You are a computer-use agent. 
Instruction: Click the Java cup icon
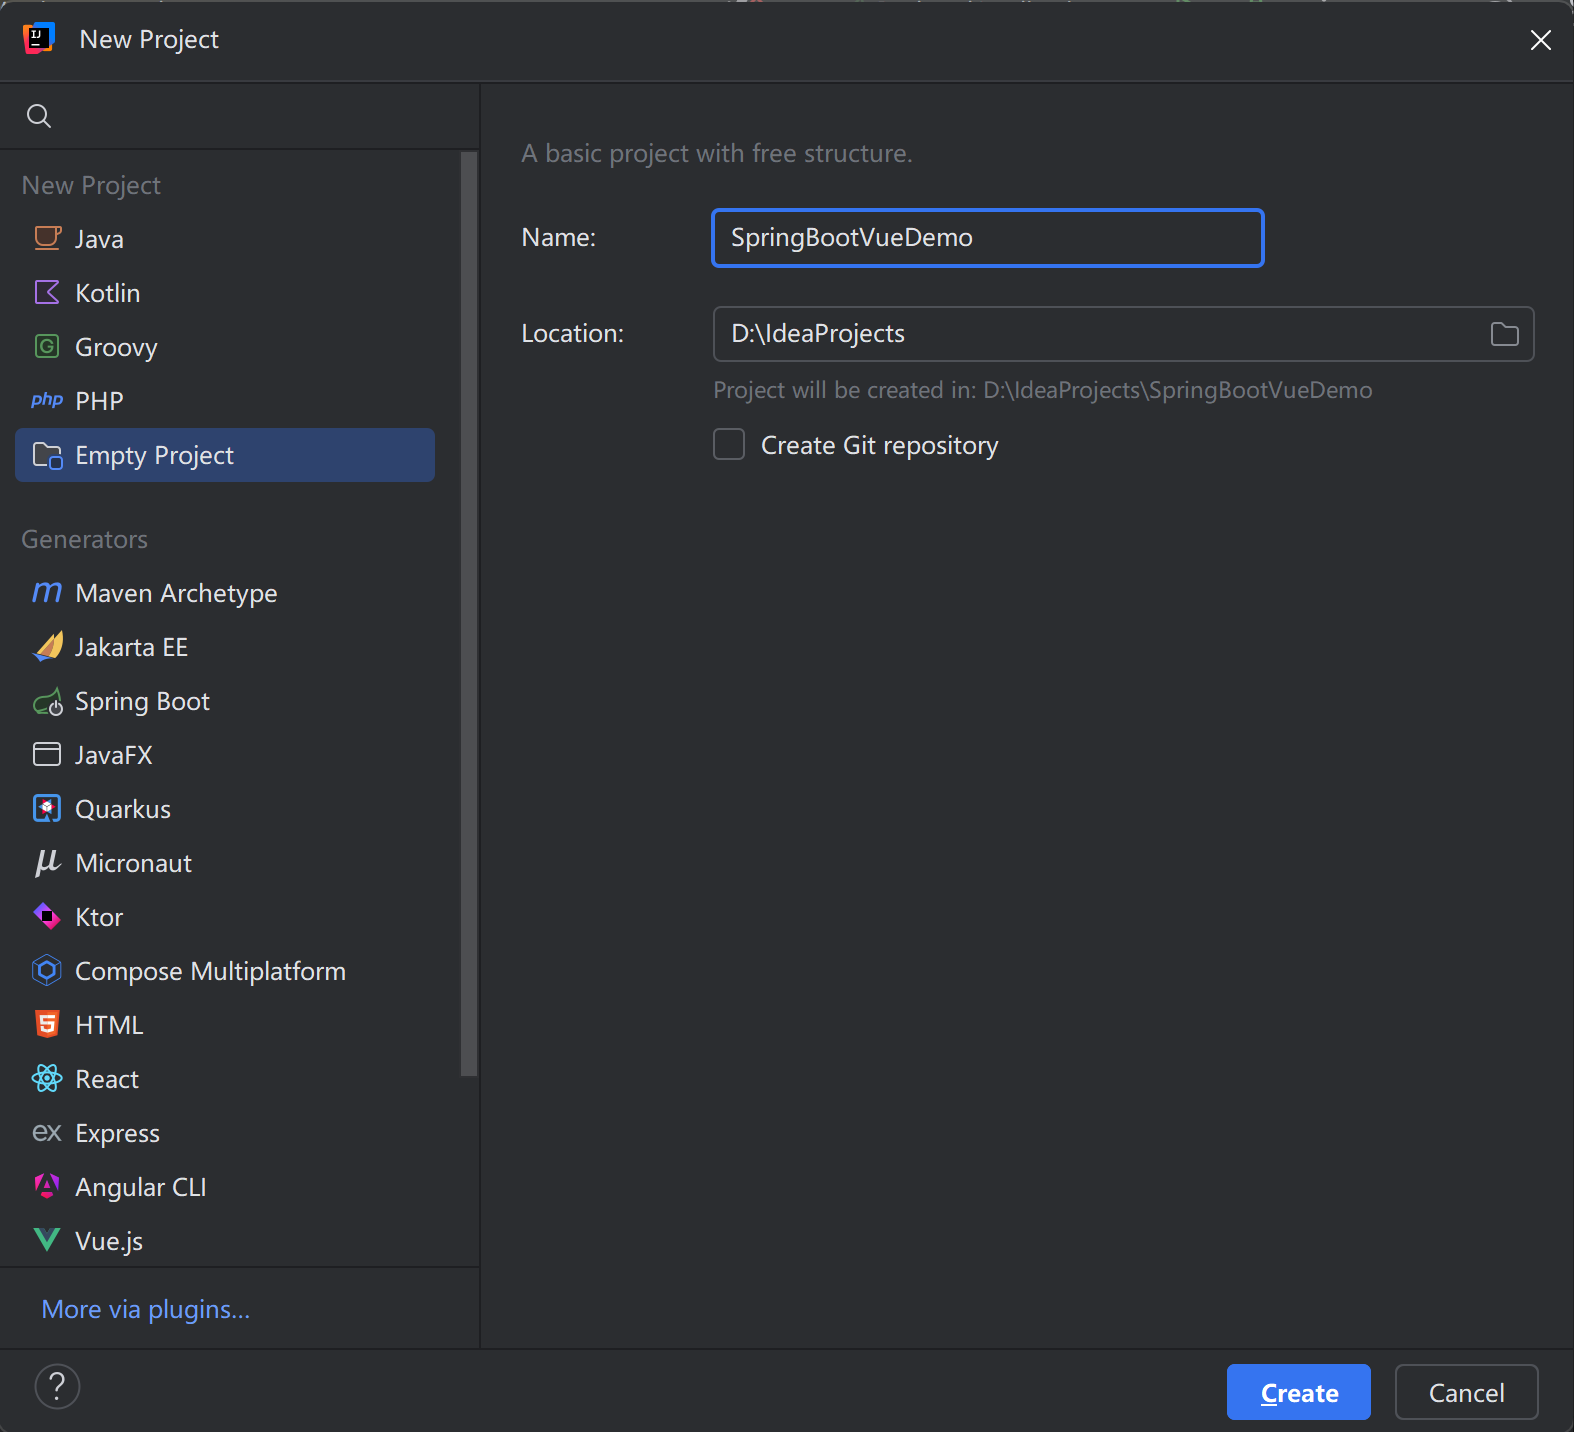tap(47, 238)
